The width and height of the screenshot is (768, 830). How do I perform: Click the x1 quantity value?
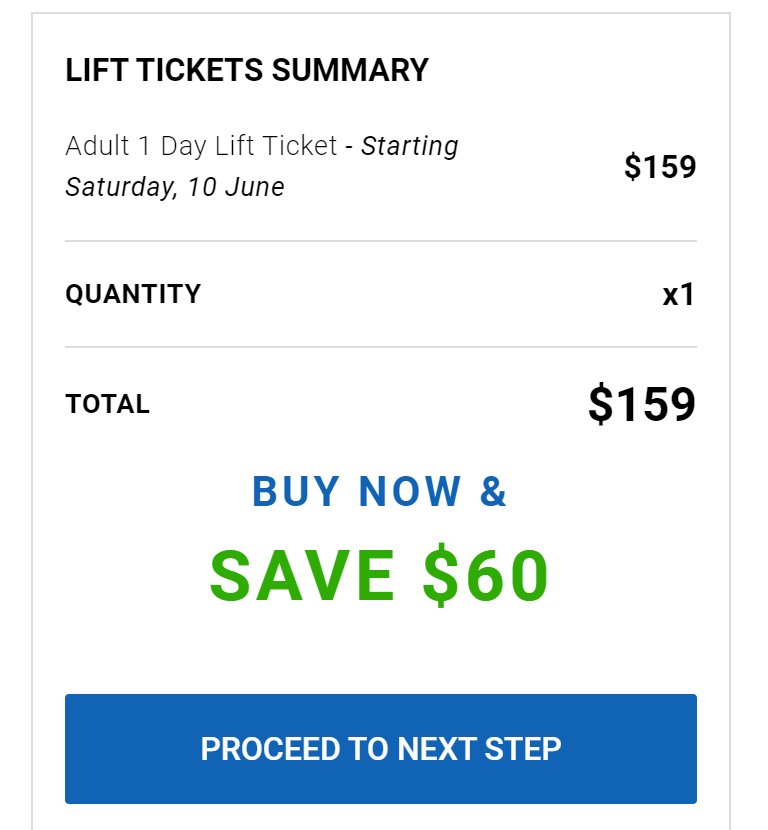pos(678,295)
